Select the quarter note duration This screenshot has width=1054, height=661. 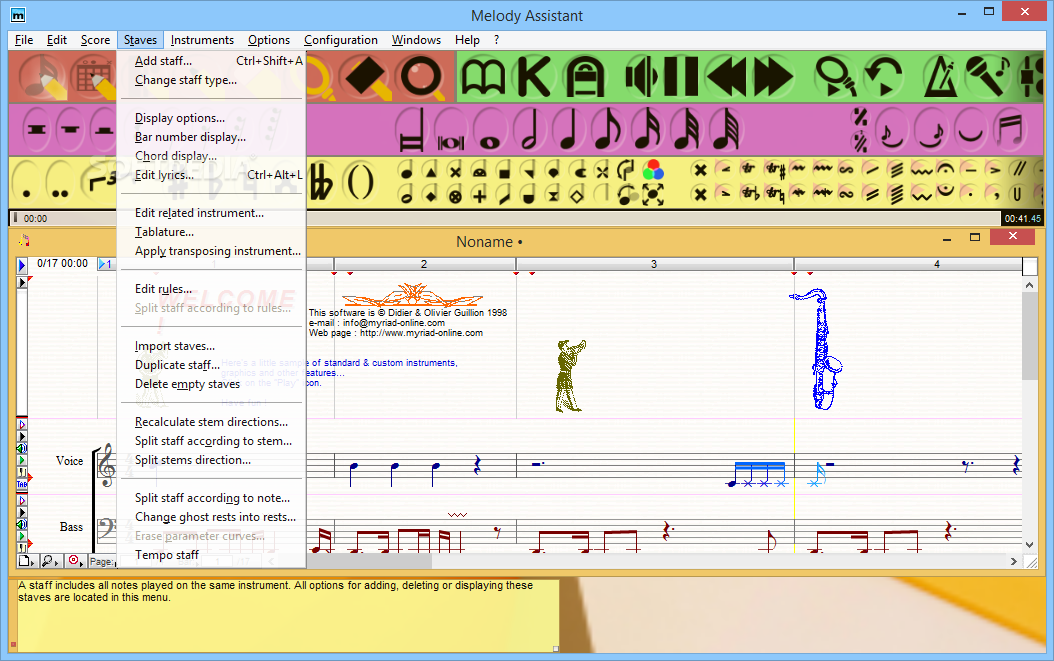coord(569,130)
